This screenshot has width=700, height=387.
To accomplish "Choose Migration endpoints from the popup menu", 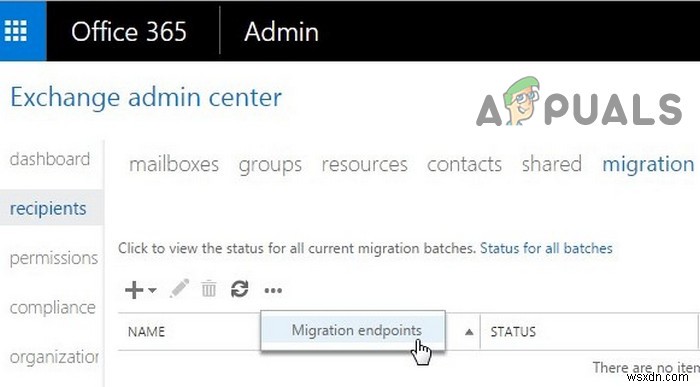I will click(x=353, y=330).
